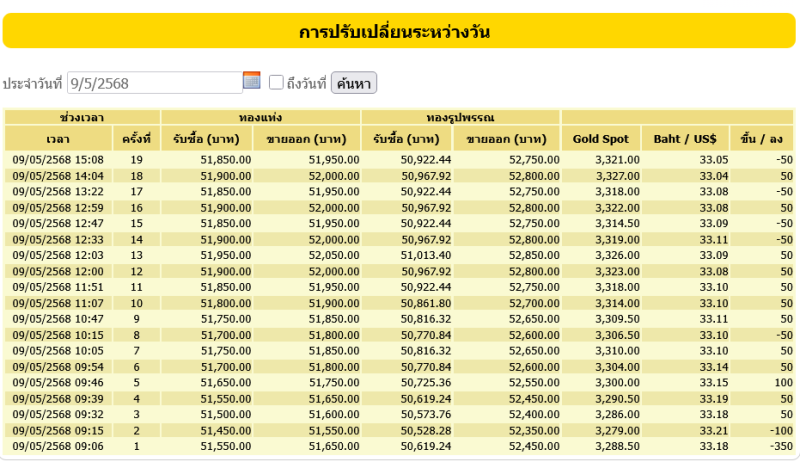Focus the date field showing 9/5/2568

point(155,83)
